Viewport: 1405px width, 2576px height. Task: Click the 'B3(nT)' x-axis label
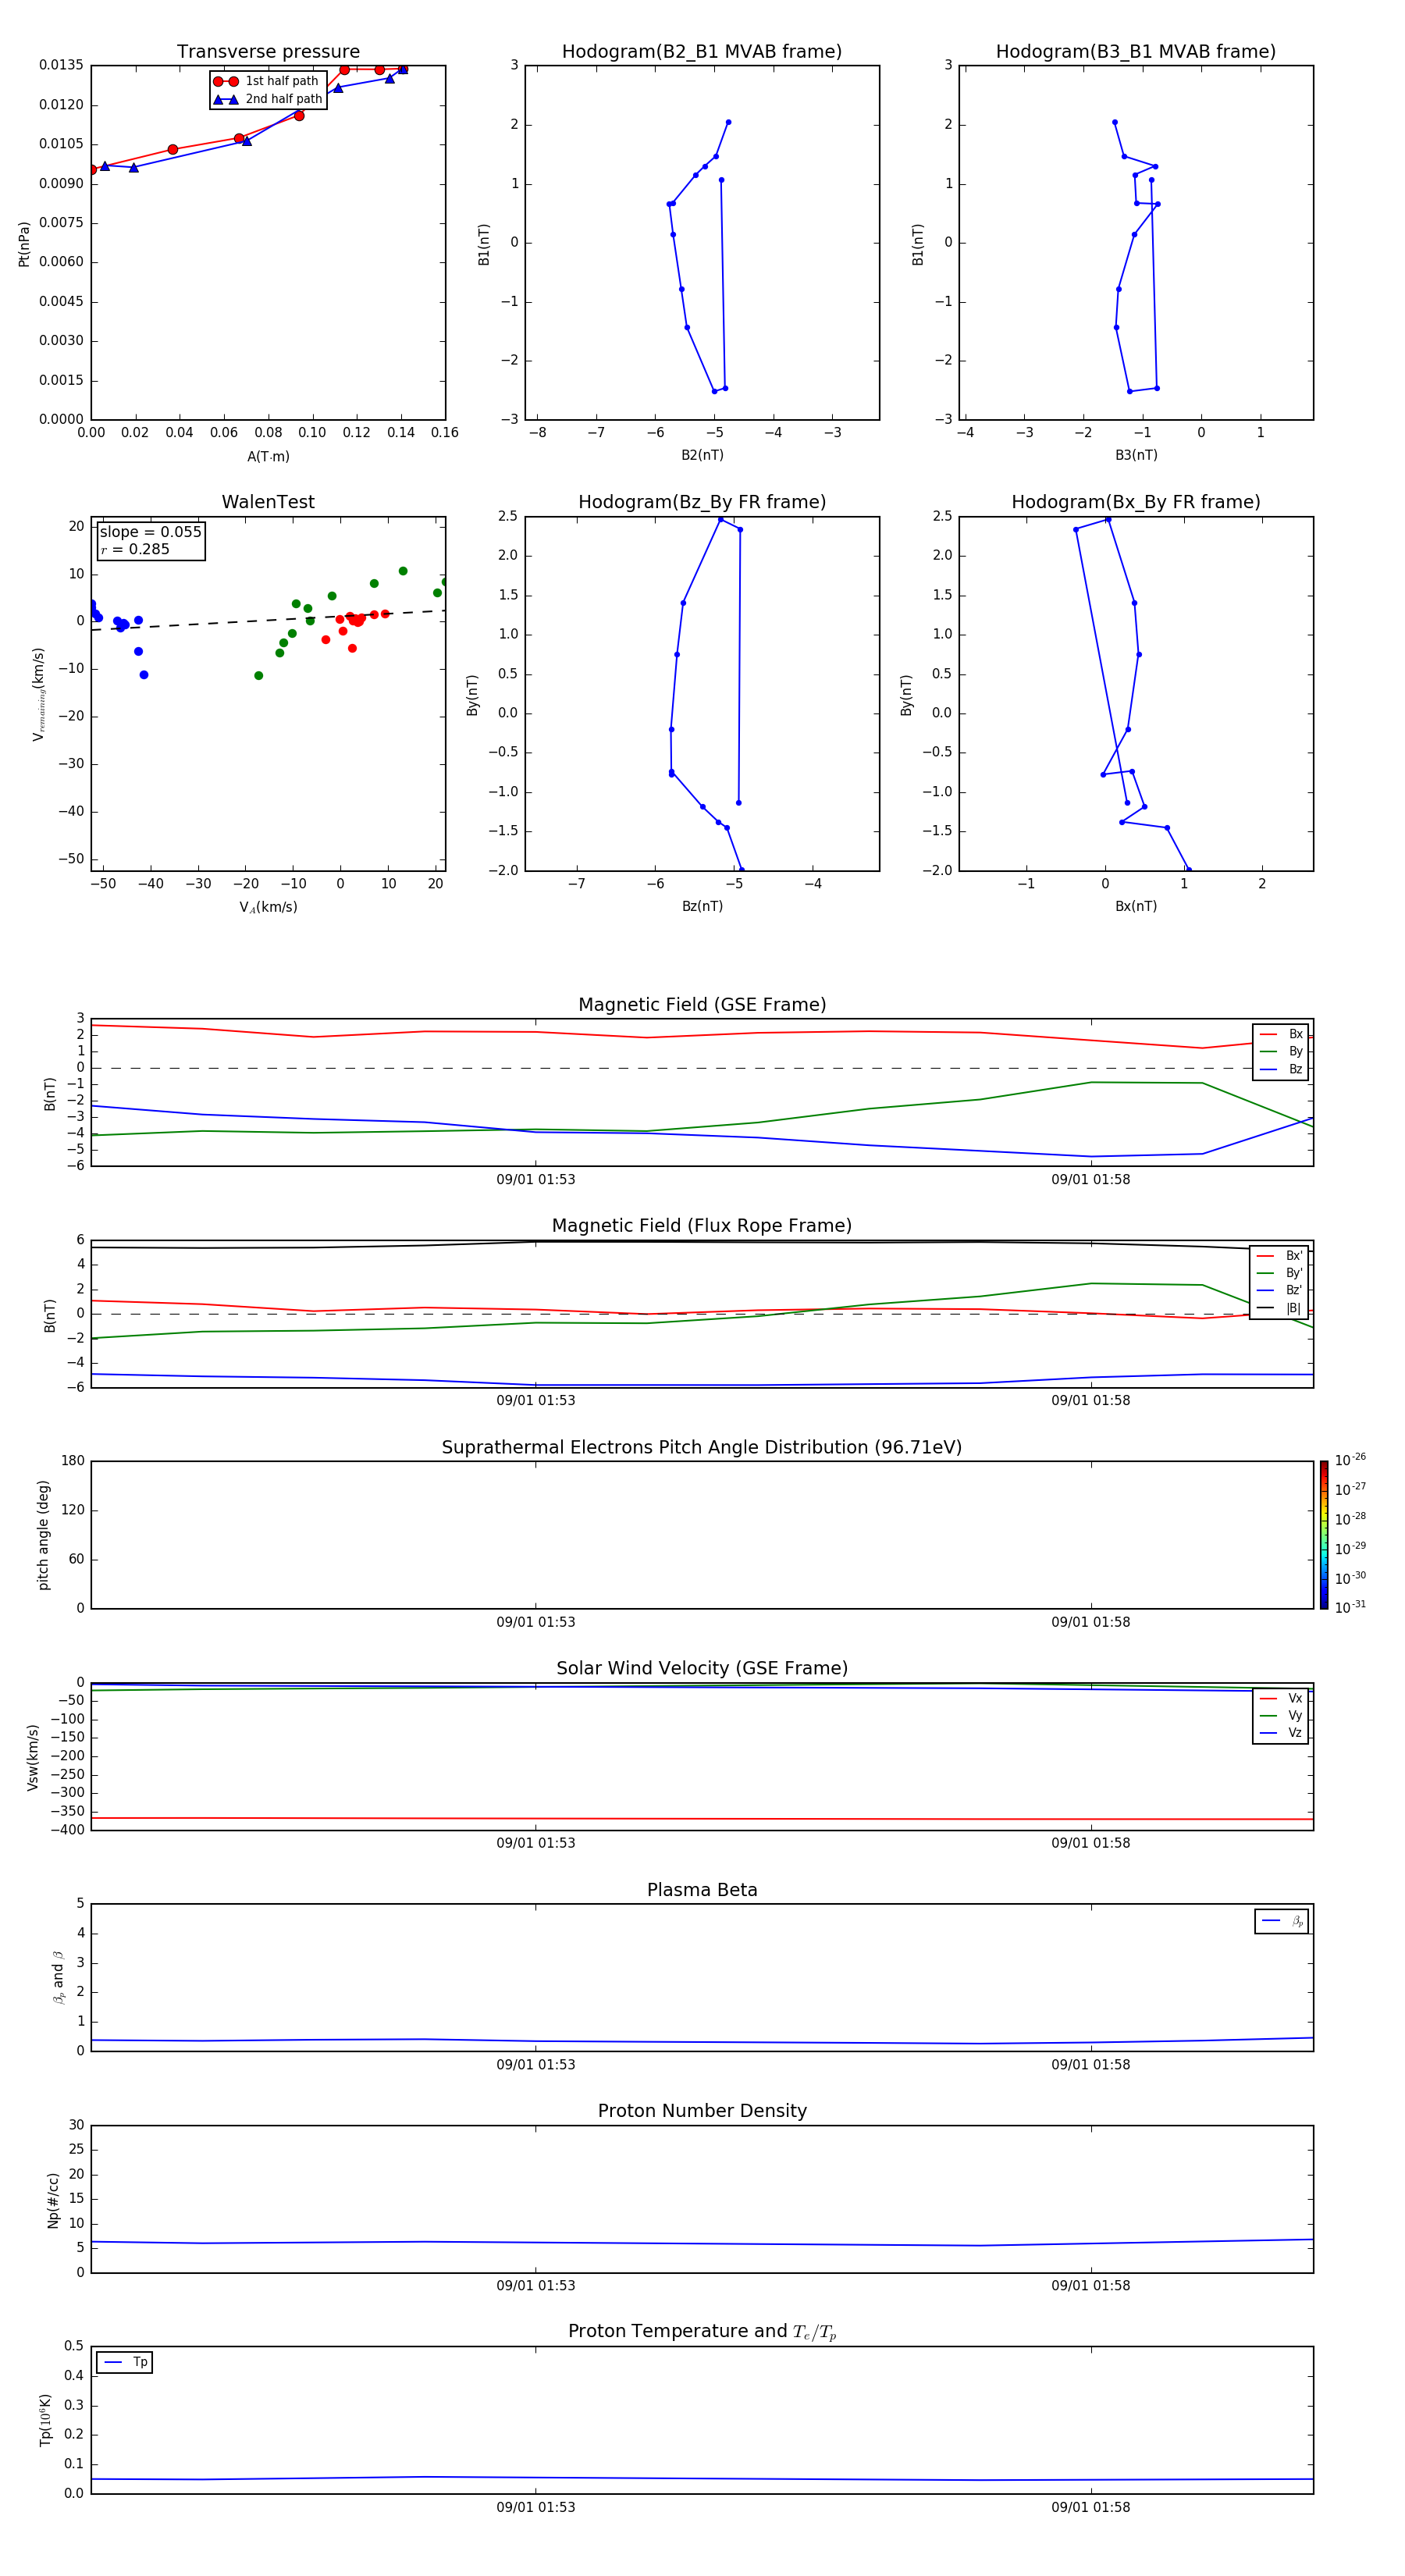tap(1136, 455)
